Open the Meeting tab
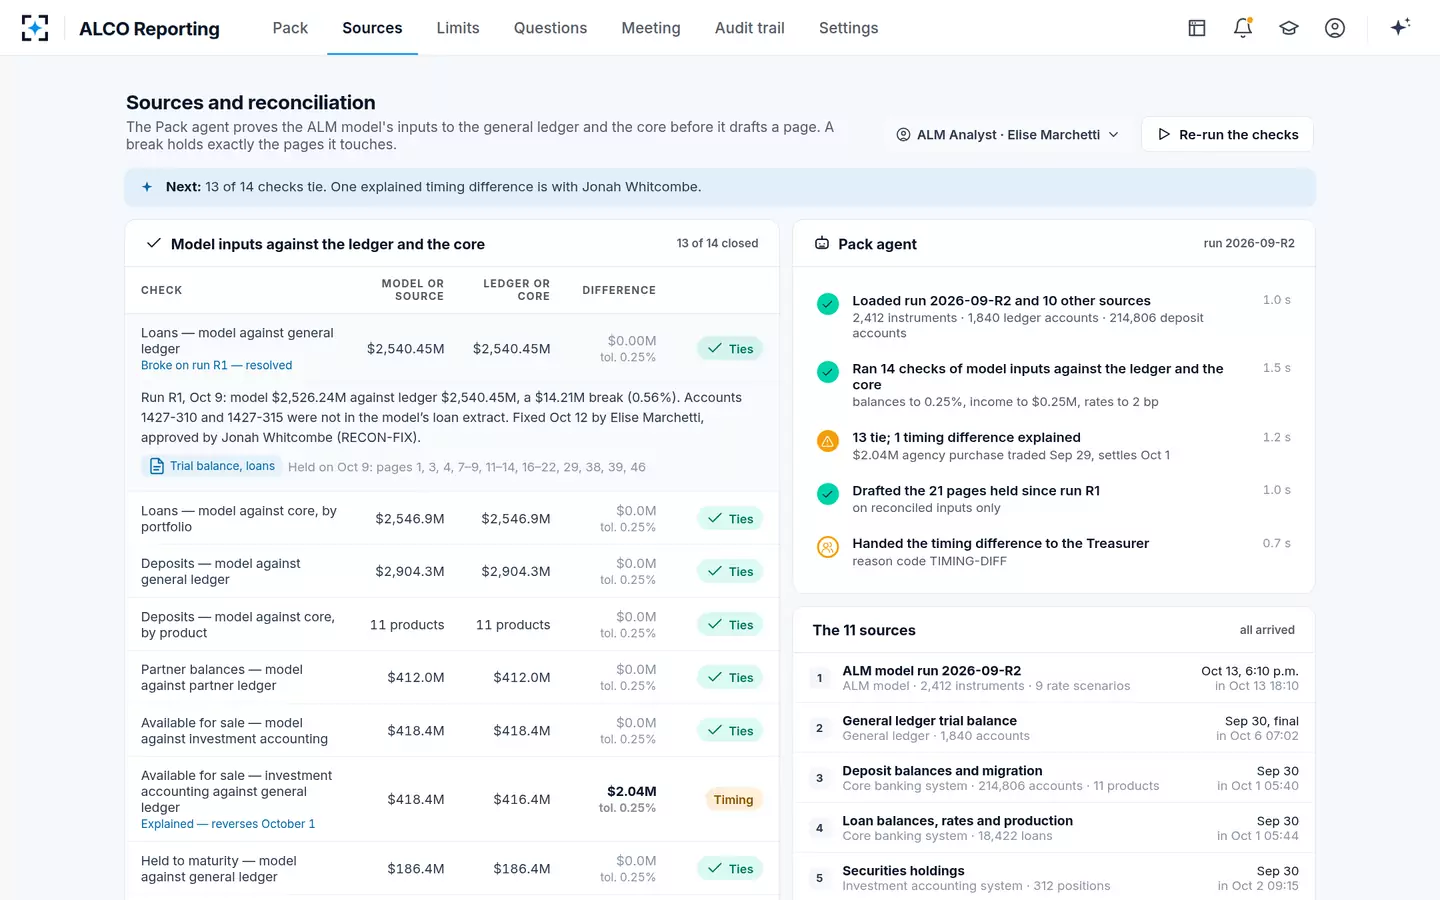The width and height of the screenshot is (1440, 900). pos(651,28)
